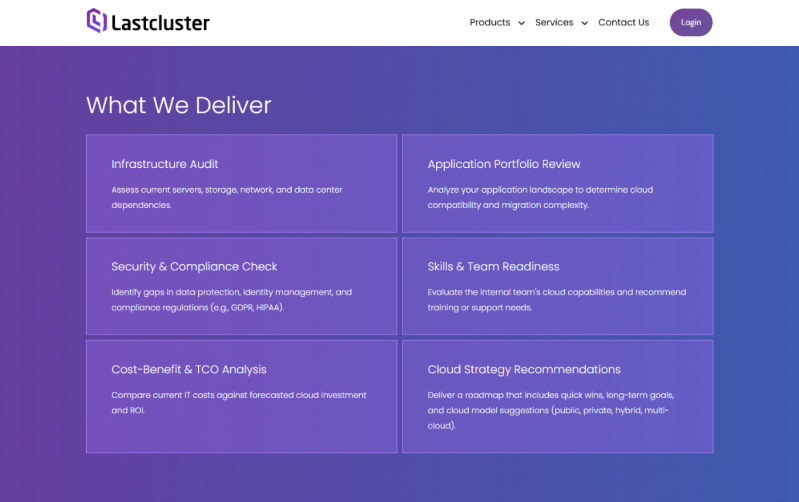This screenshot has width=799, height=502.
Task: Expand the Services dropdown chevron
Action: [584, 23]
